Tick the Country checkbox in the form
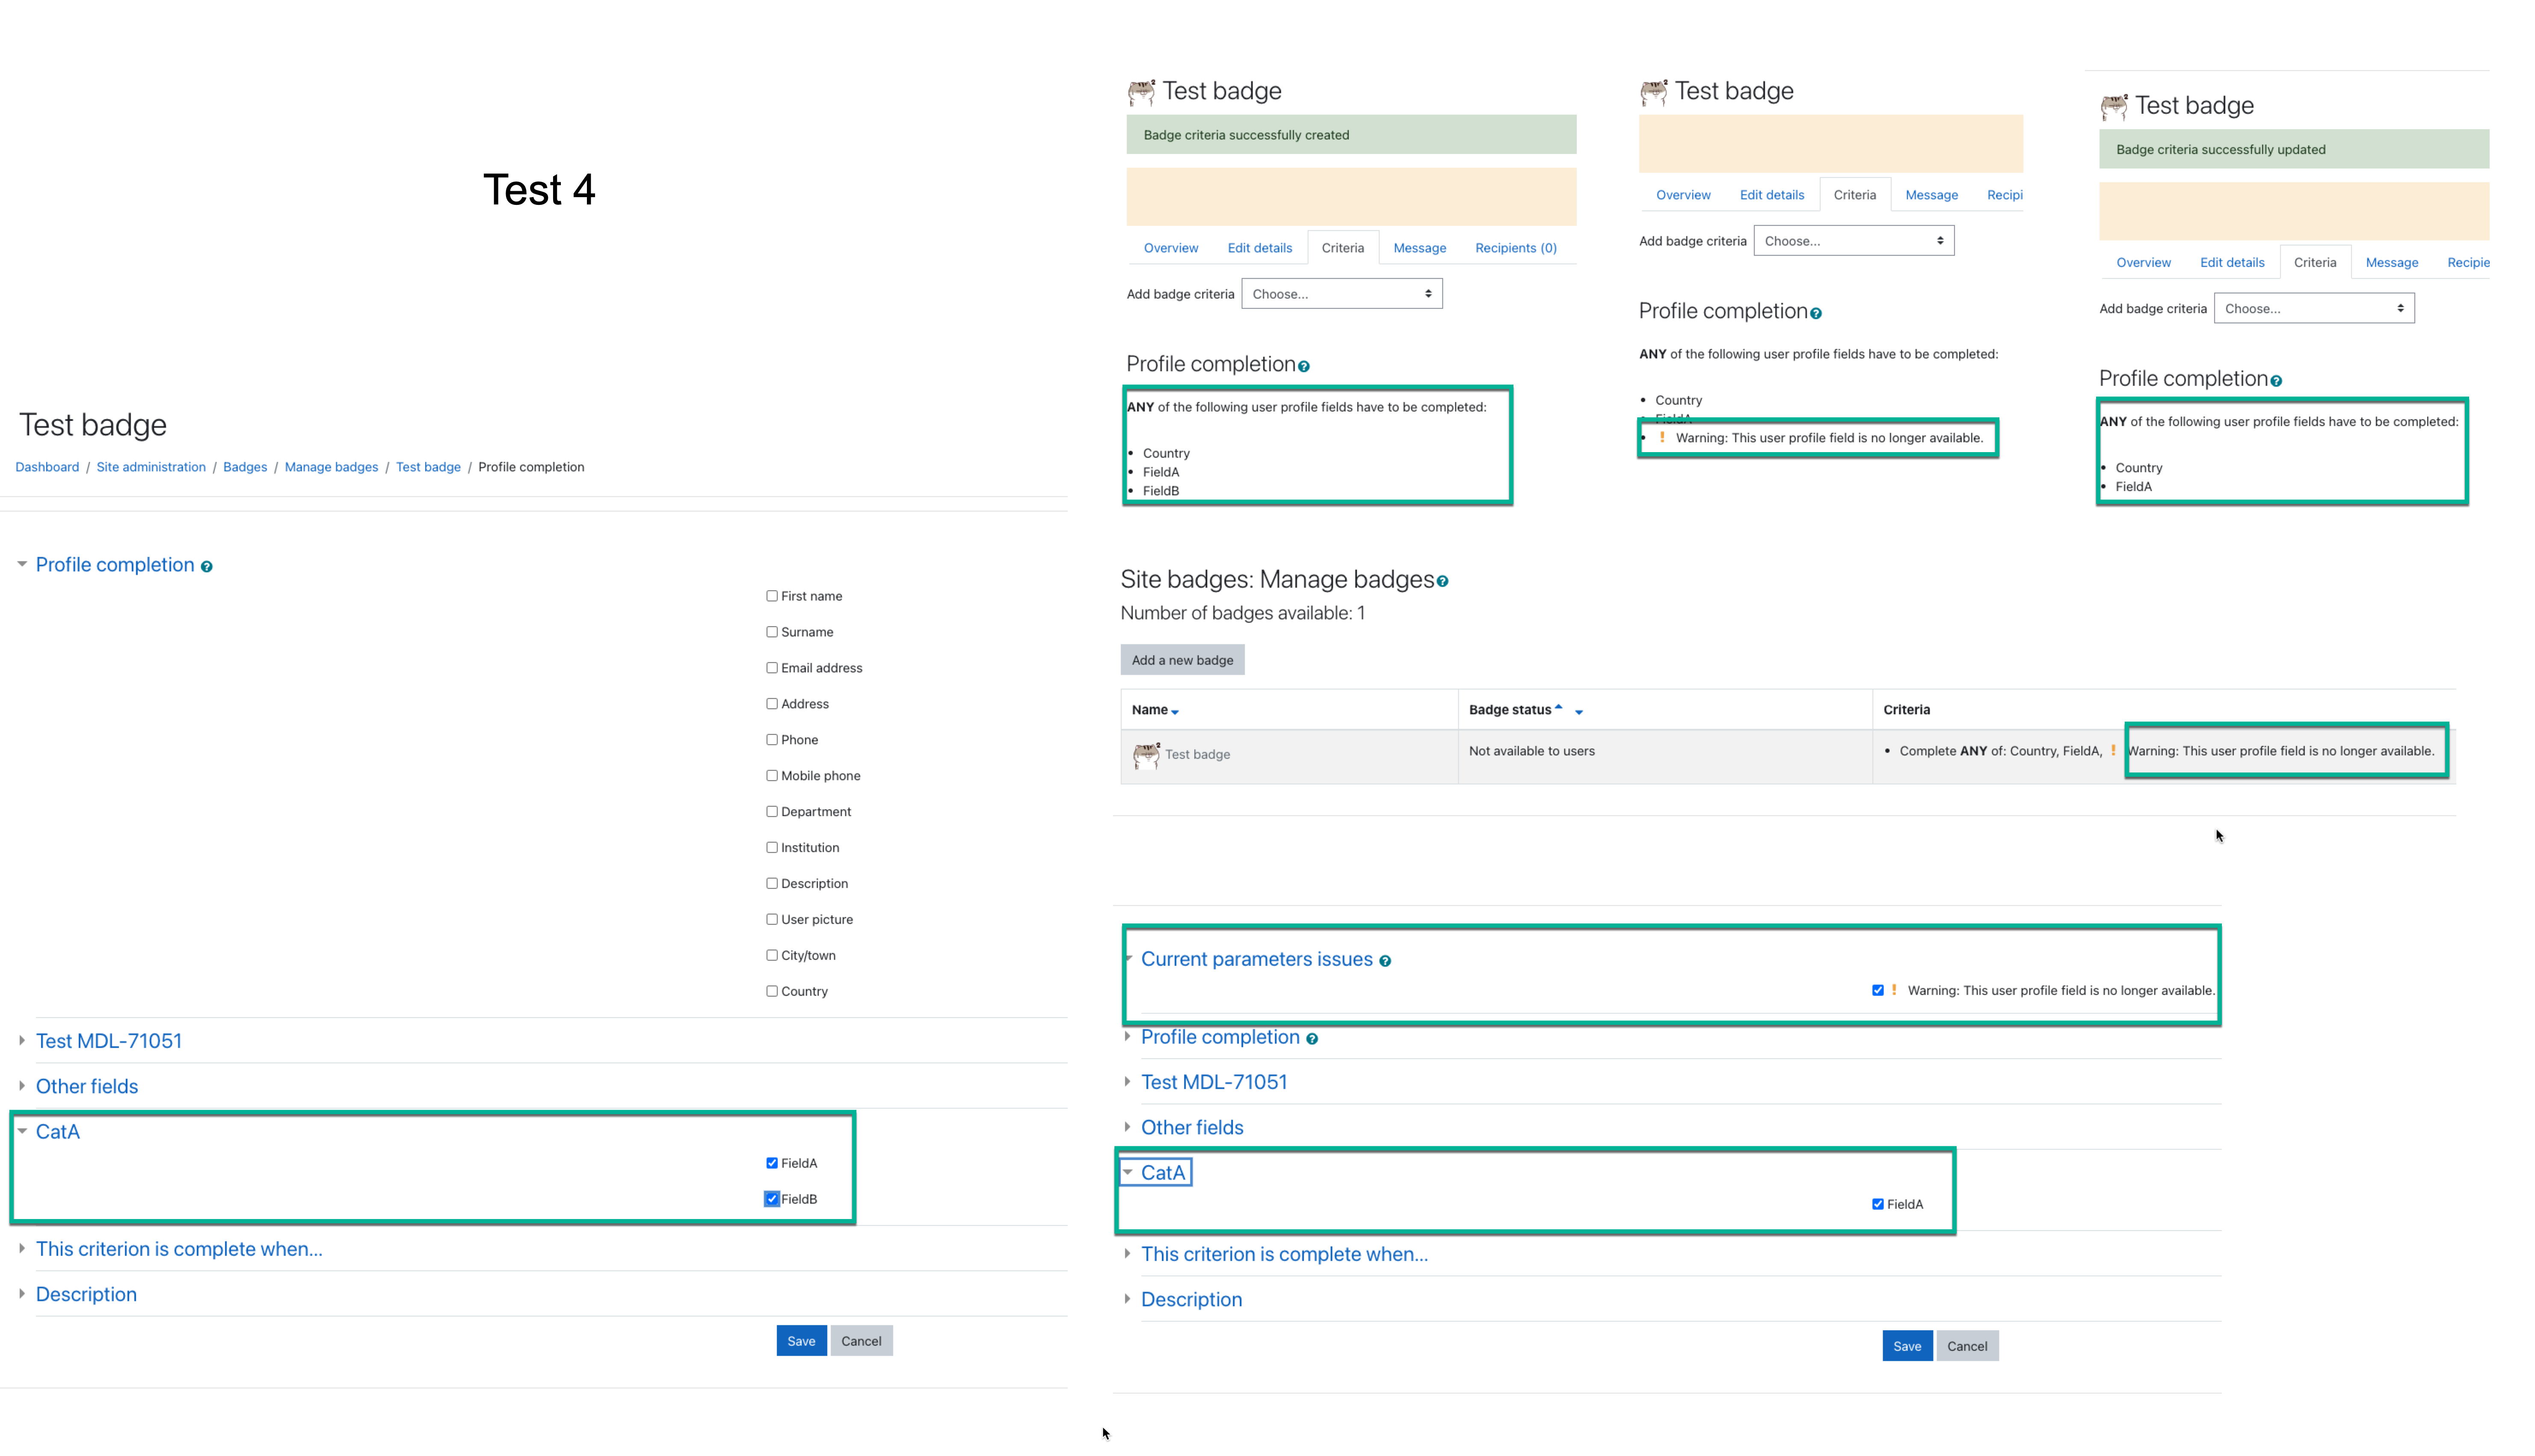The height and width of the screenshot is (1456, 2535). click(772, 992)
